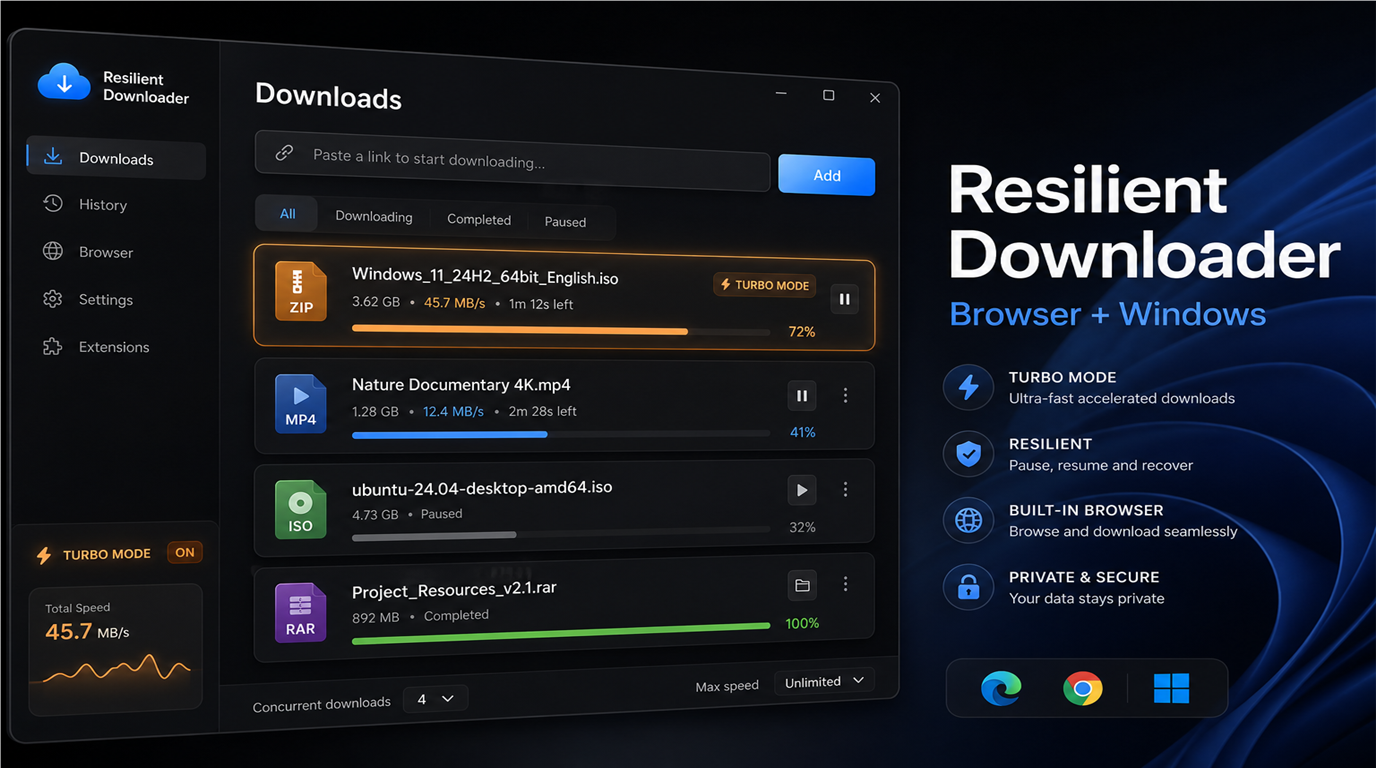Click the Turbo Mode lightning feature icon
The image size is (1376, 768).
point(968,388)
